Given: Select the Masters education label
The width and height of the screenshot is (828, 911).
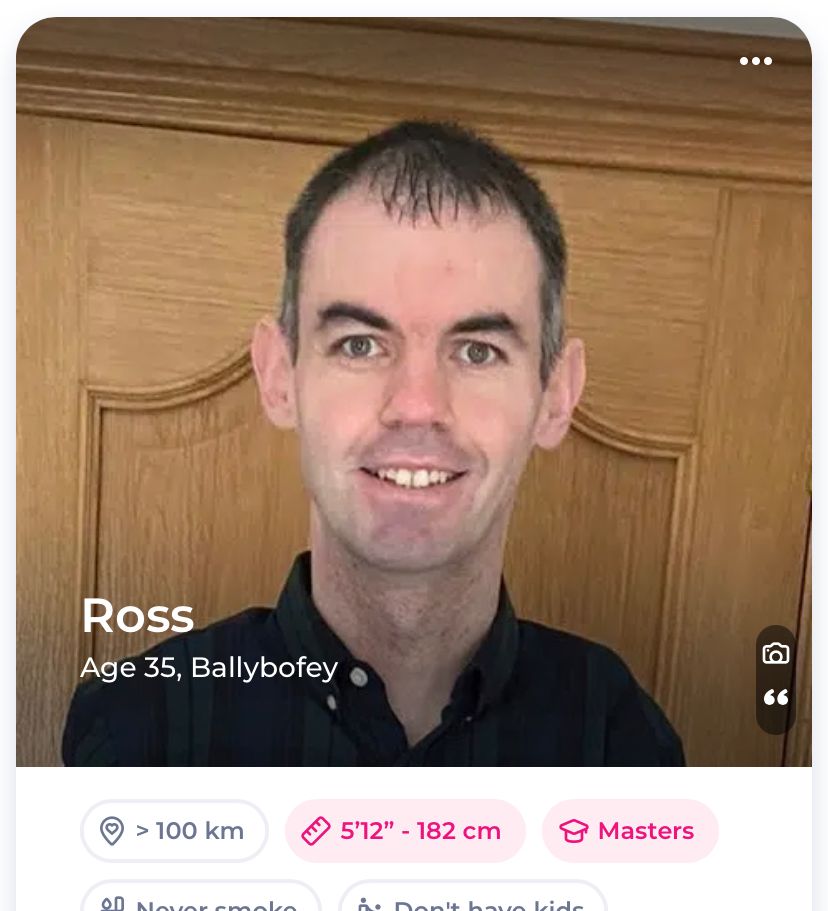Looking at the screenshot, I should pos(646,831).
